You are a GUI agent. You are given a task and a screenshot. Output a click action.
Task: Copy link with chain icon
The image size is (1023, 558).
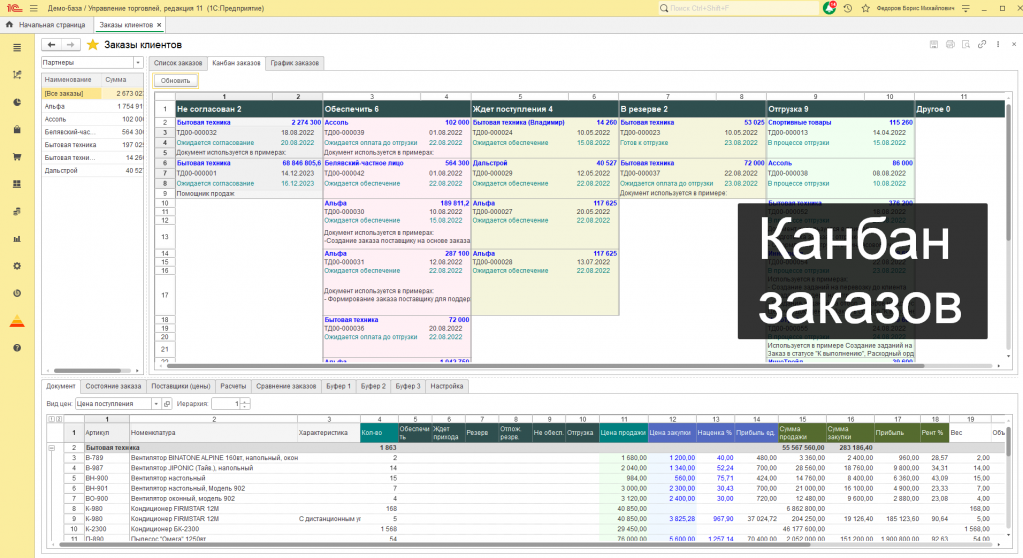coord(982,44)
